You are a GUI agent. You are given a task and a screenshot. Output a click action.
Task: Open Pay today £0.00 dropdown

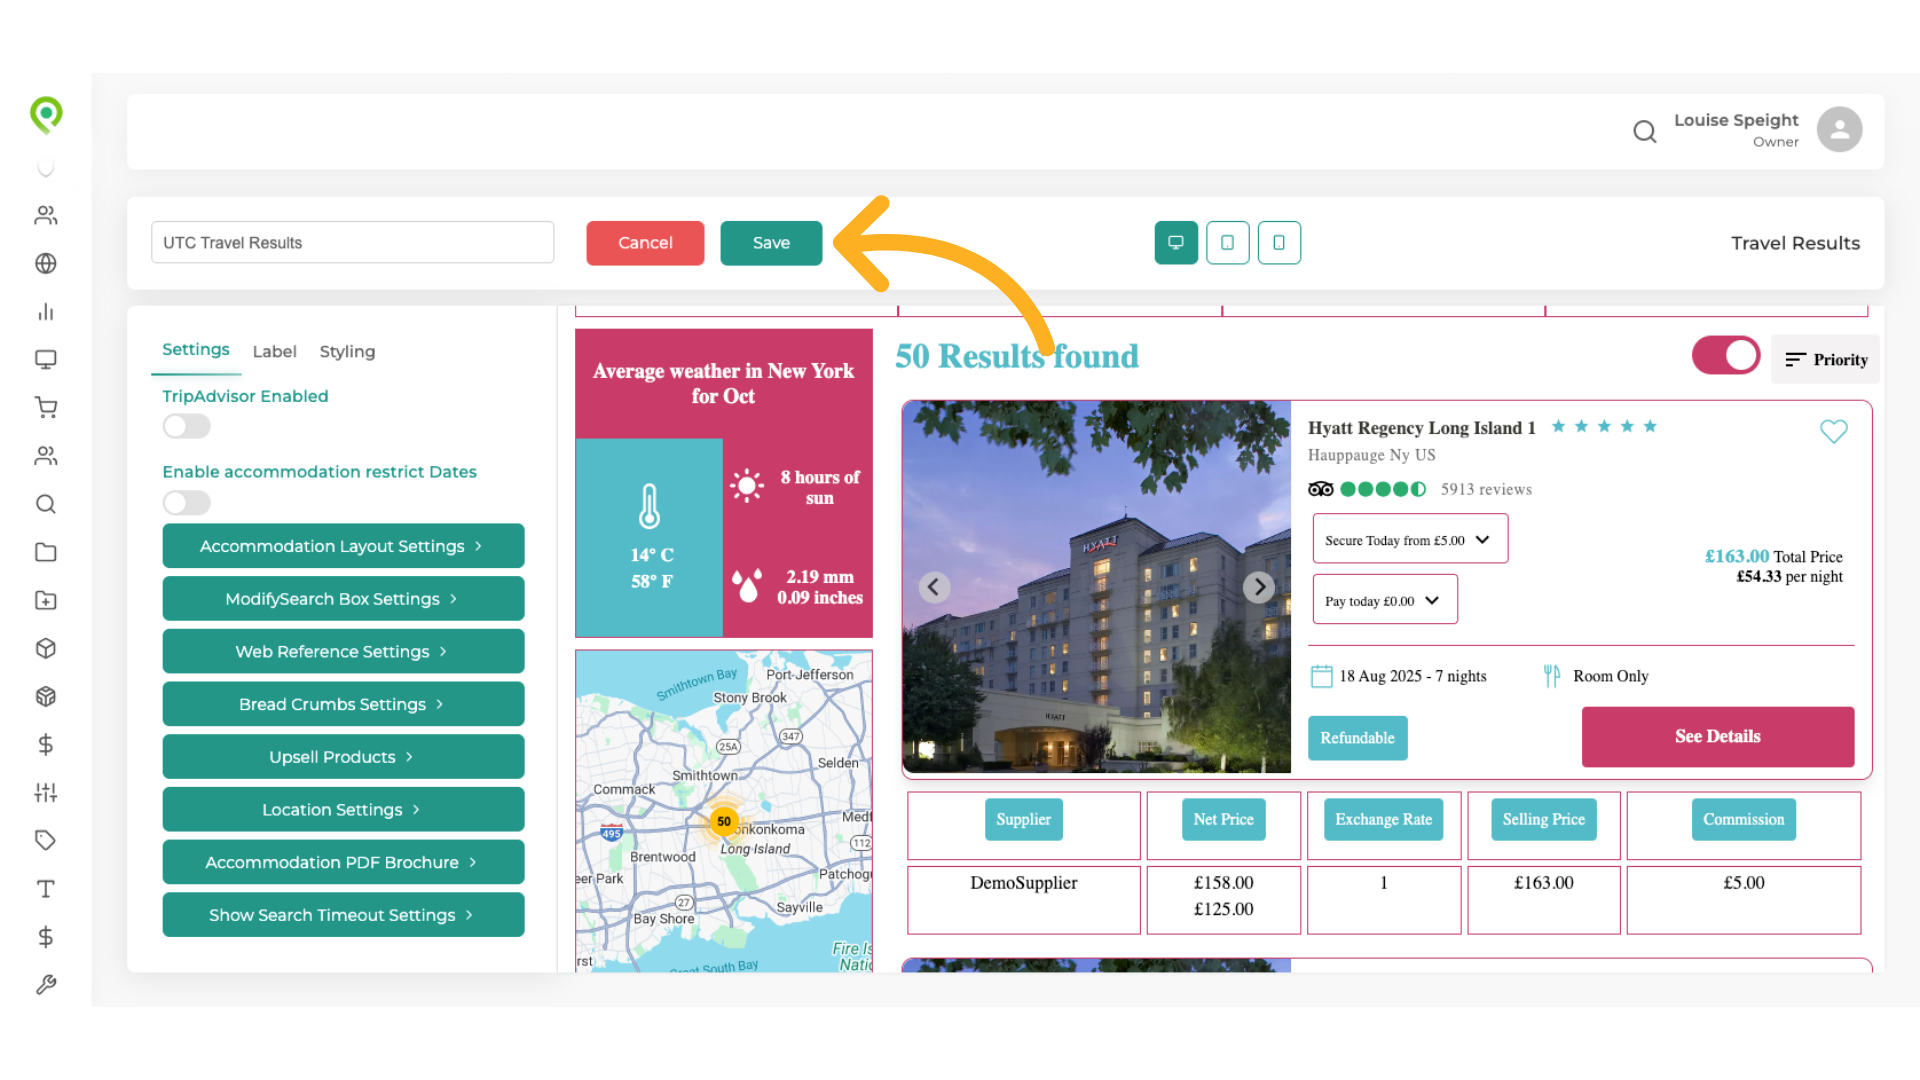[1384, 600]
